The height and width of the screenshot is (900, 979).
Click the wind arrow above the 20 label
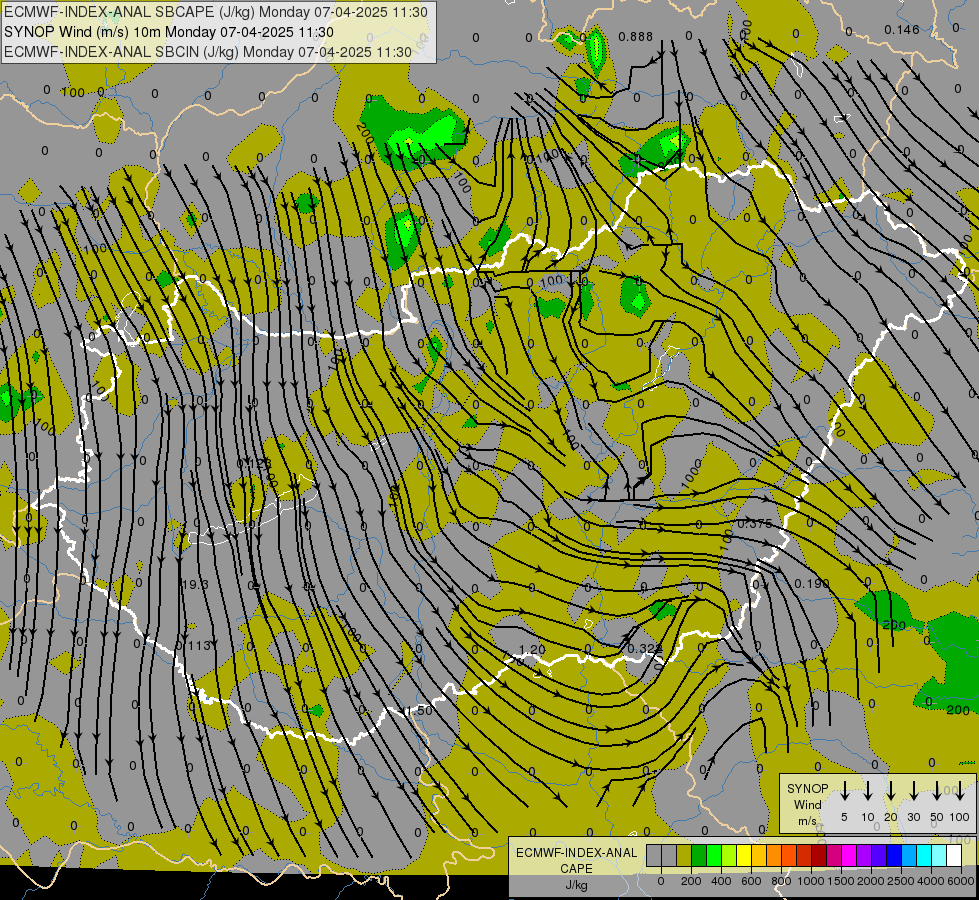tap(891, 791)
